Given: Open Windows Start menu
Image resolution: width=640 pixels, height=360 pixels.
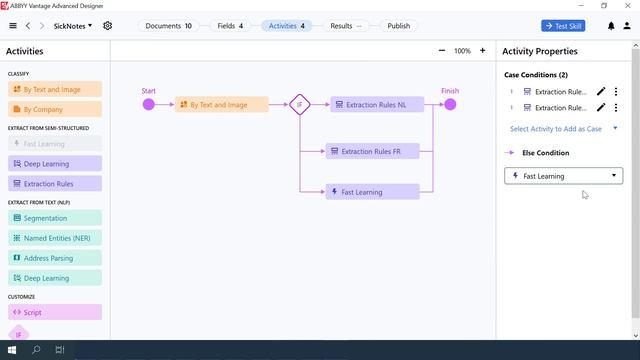Looking at the screenshot, I should click(x=12, y=350).
